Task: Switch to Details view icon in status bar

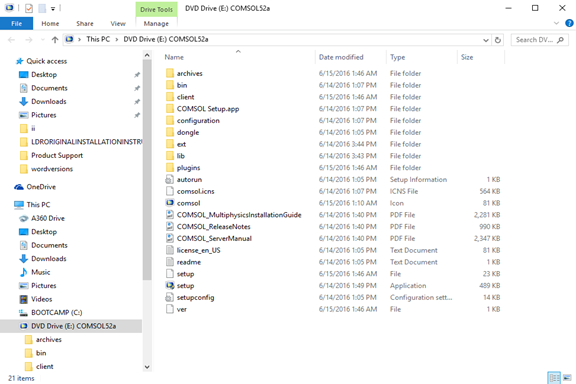Action: click(554, 377)
